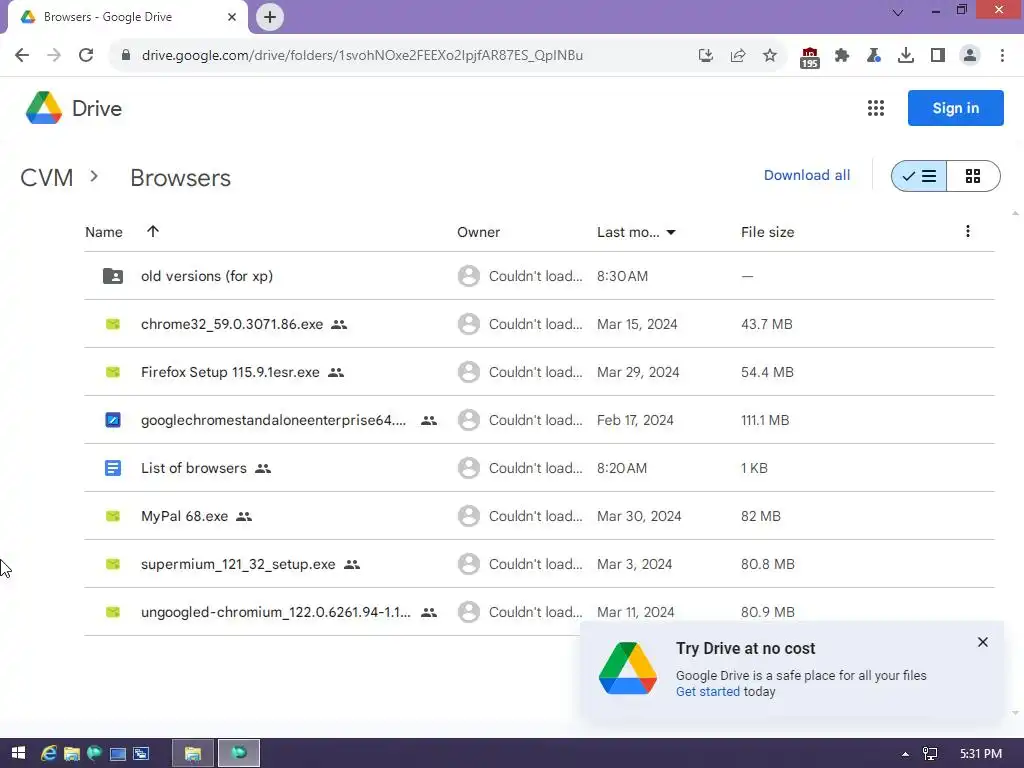The height and width of the screenshot is (768, 1024).
Task: Click the browser forward arrow
Action: click(54, 56)
